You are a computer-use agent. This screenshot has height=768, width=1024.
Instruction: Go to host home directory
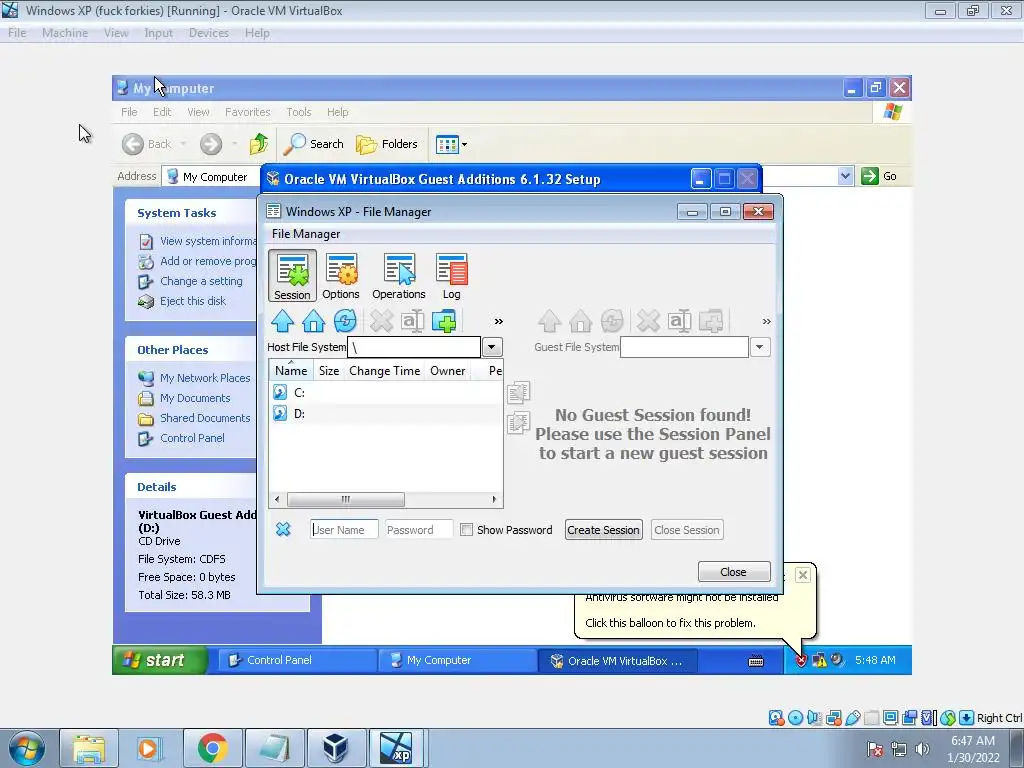coord(313,321)
